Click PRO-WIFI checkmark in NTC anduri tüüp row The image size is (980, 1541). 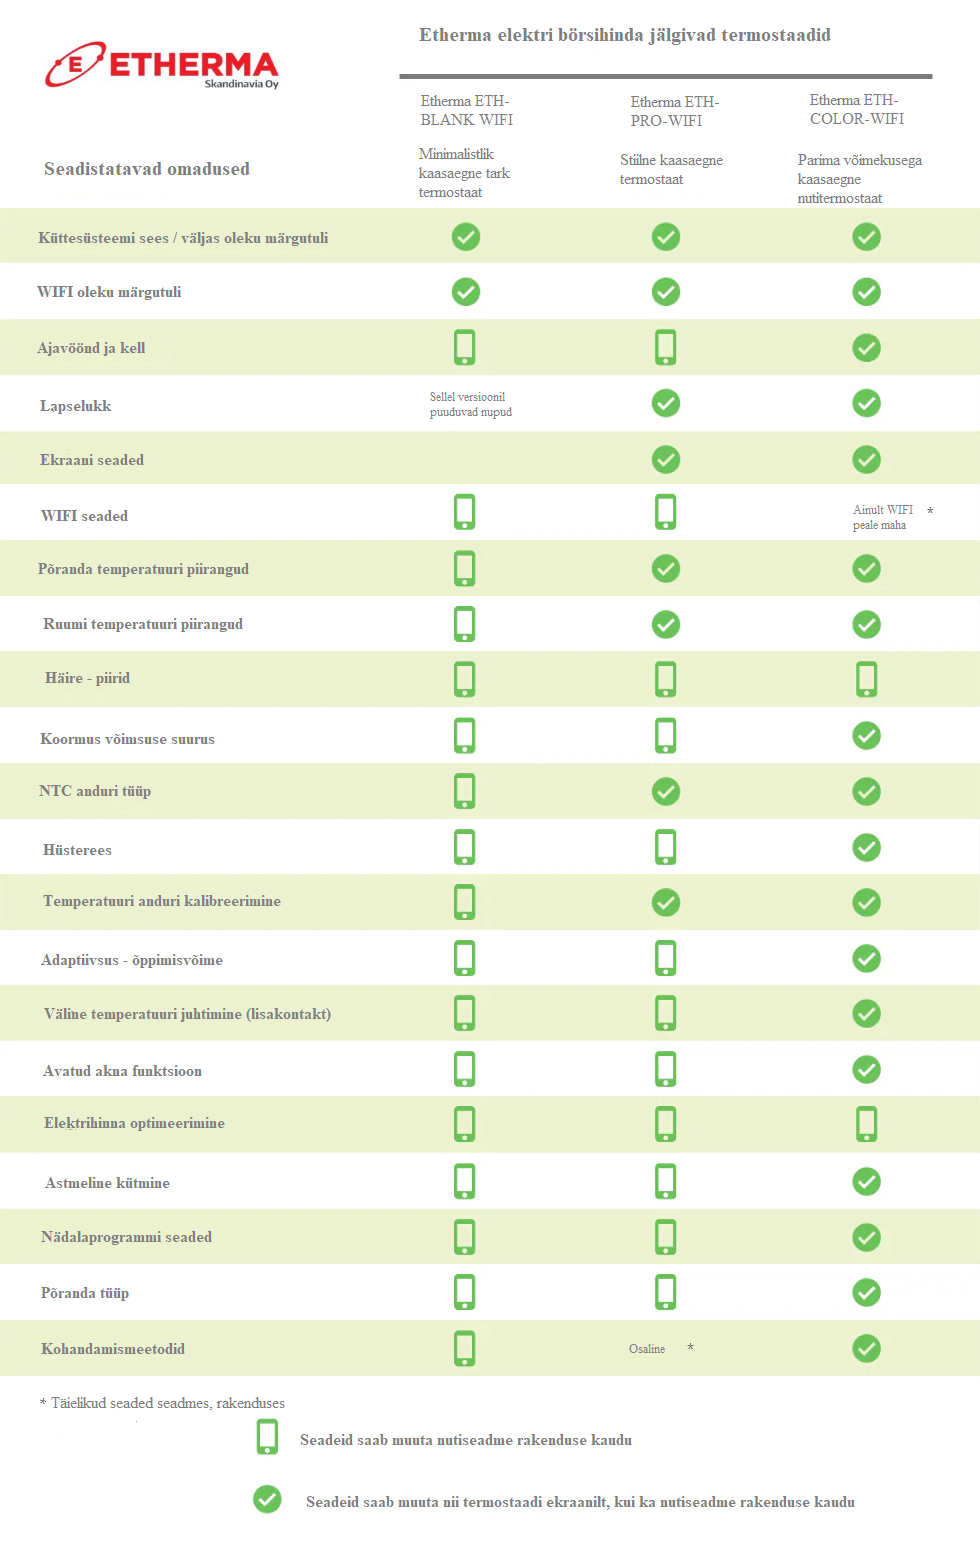(666, 792)
